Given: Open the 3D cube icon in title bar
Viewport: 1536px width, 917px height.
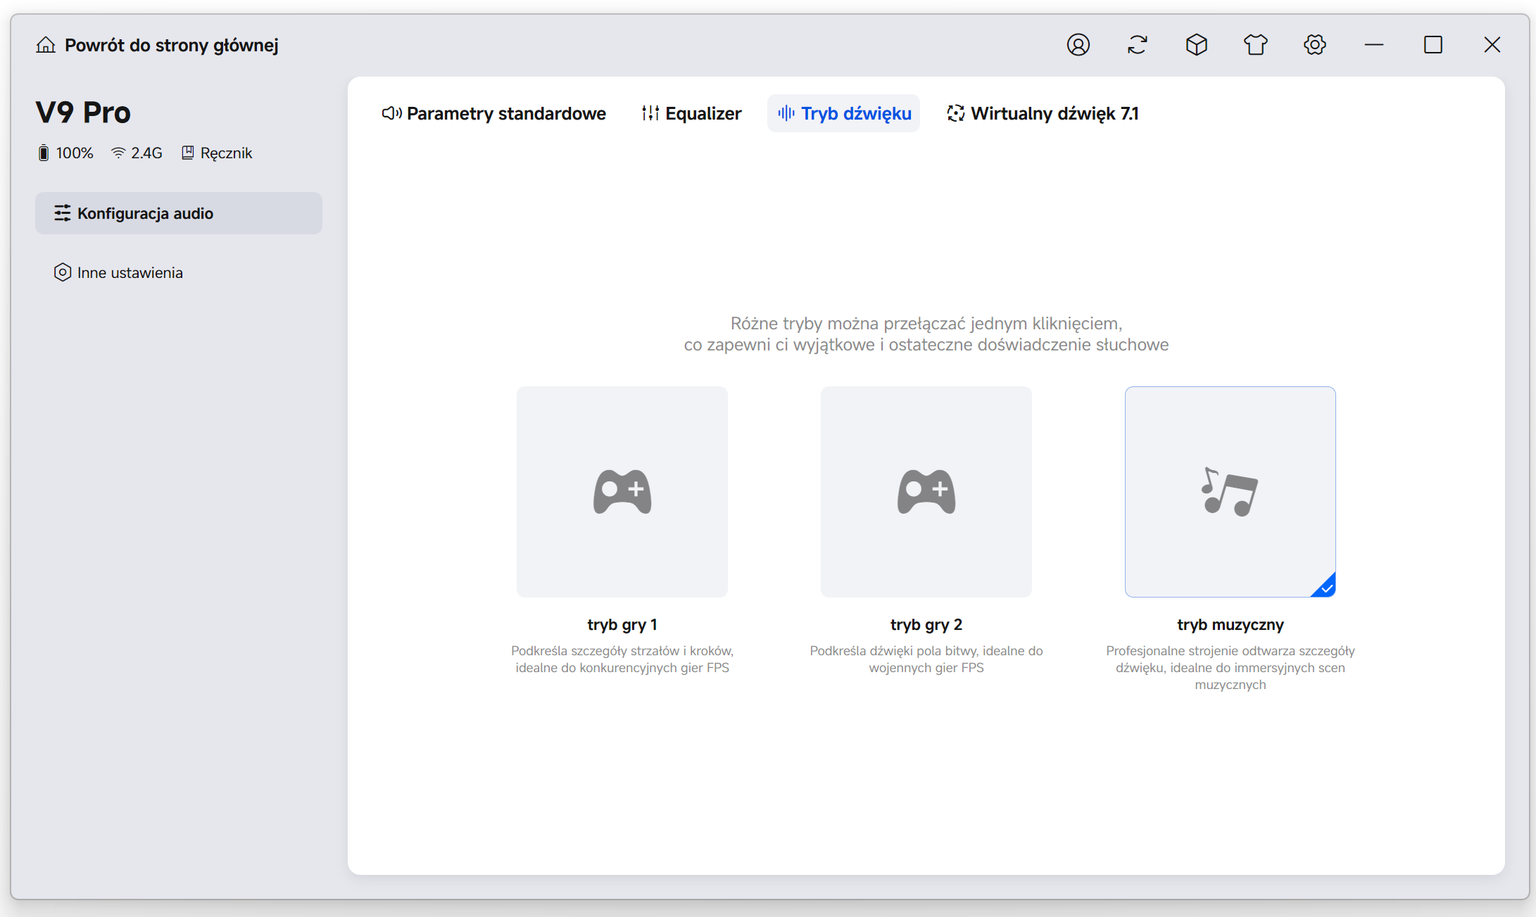Looking at the screenshot, I should (x=1196, y=45).
